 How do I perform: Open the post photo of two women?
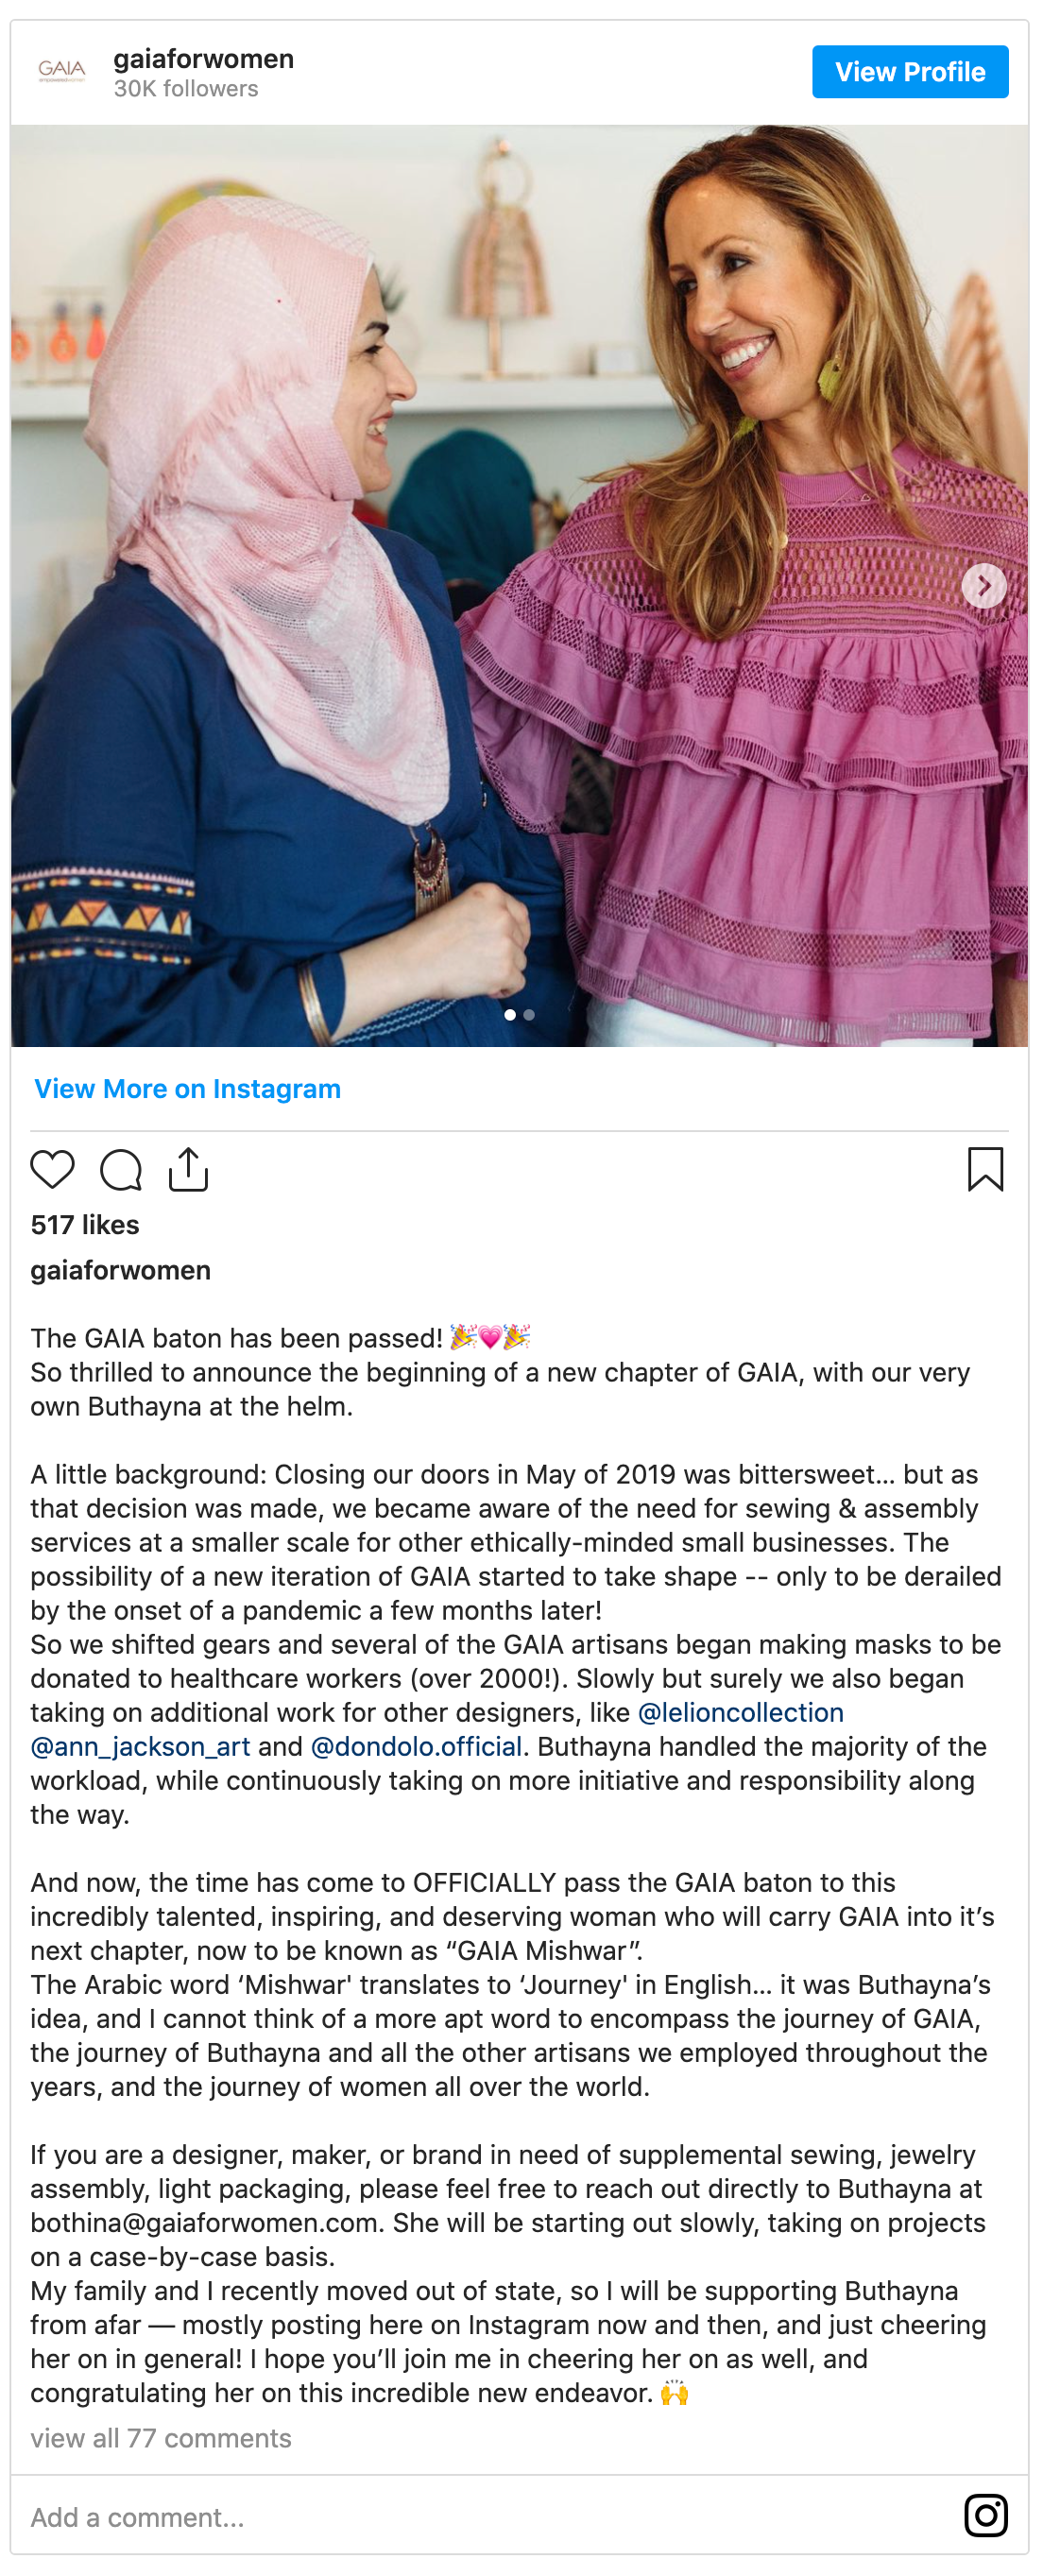pyautogui.click(x=519, y=585)
